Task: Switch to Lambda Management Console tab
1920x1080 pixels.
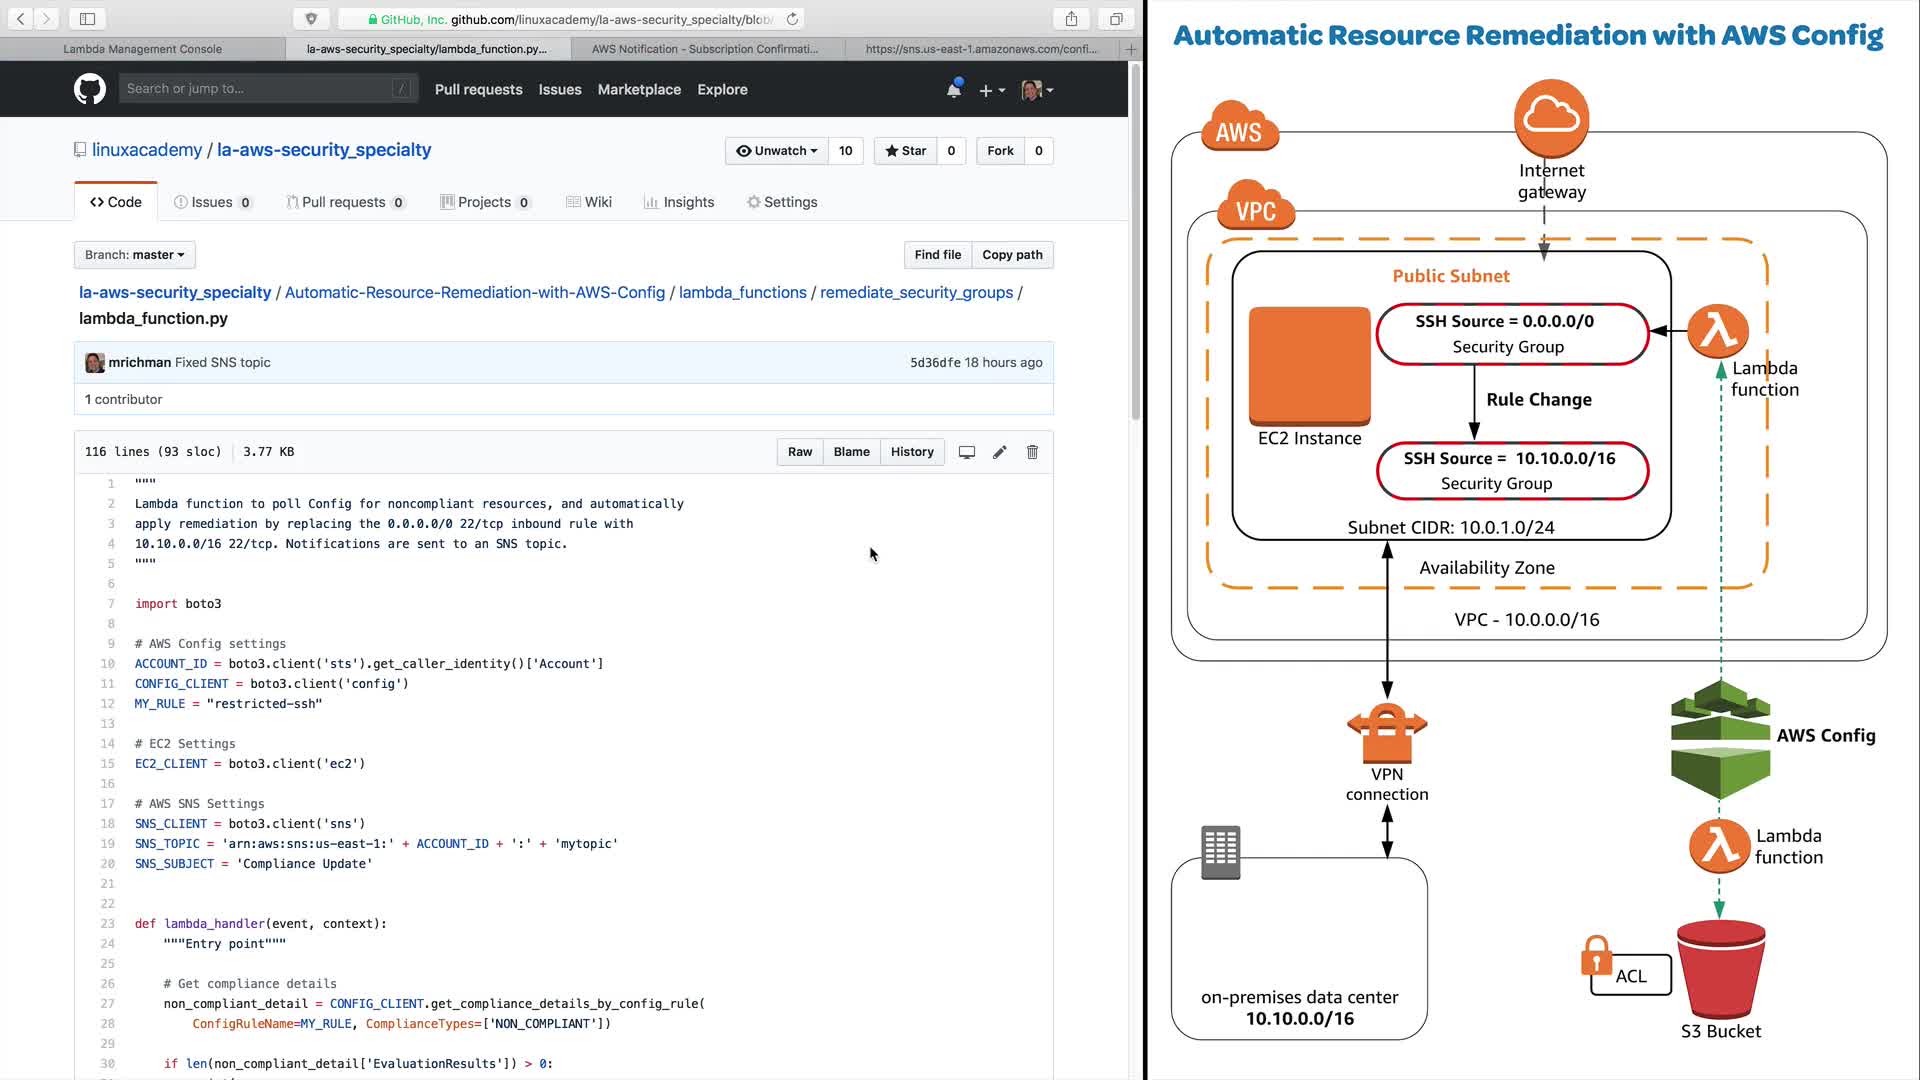Action: tap(142, 48)
